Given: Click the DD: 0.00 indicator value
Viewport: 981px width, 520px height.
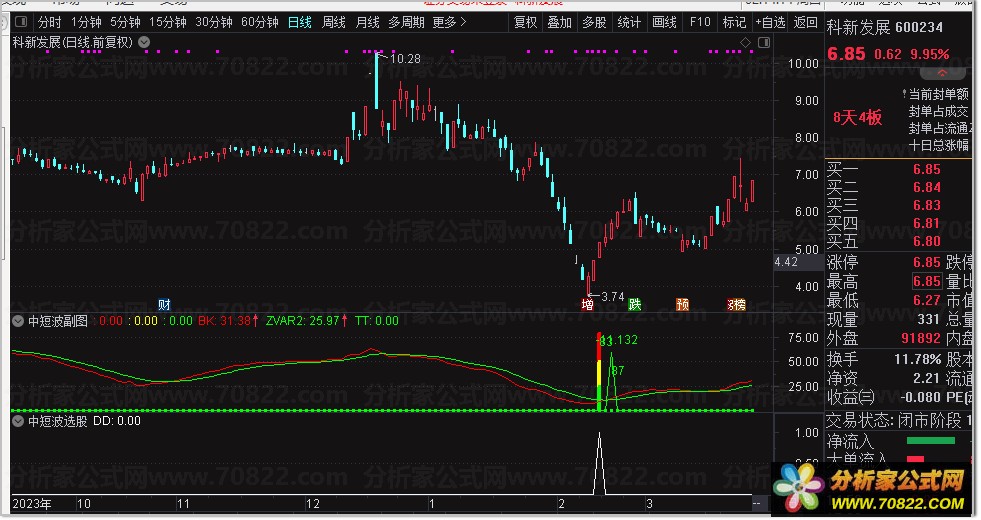Looking at the screenshot, I should (117, 421).
